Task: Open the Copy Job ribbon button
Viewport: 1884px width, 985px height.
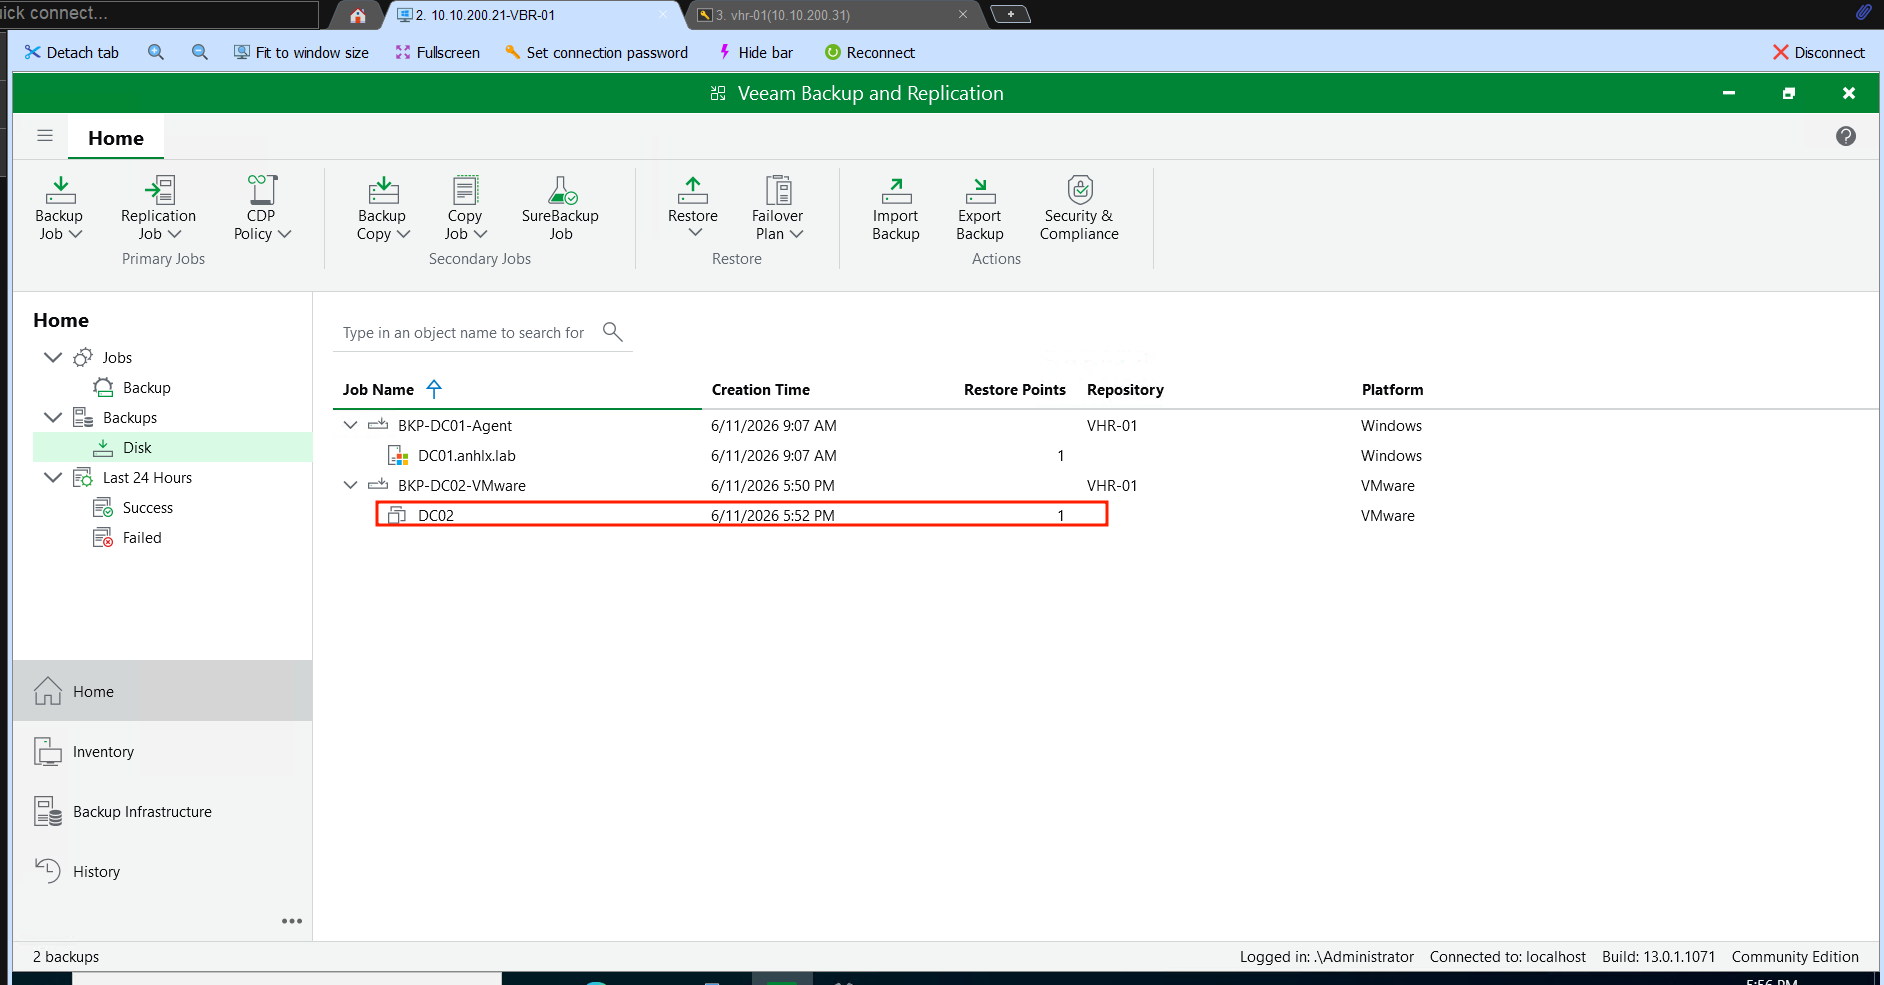Action: click(x=465, y=208)
